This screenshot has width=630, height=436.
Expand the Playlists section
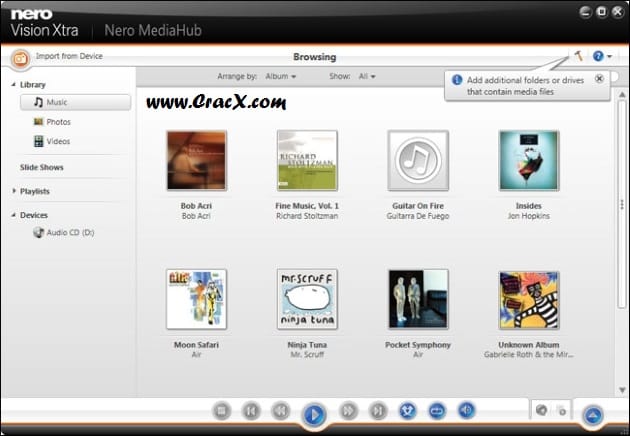pyautogui.click(x=14, y=191)
